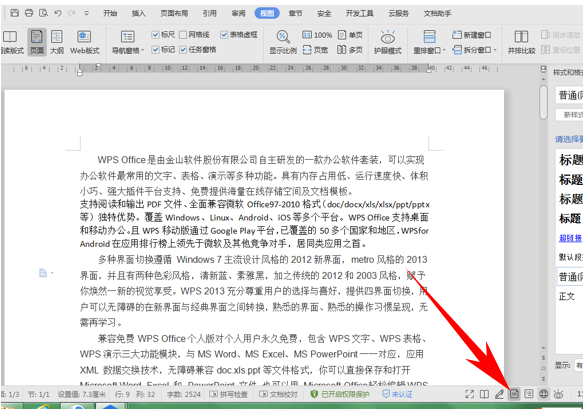Click the right indent marker on ruler

click(428, 70)
